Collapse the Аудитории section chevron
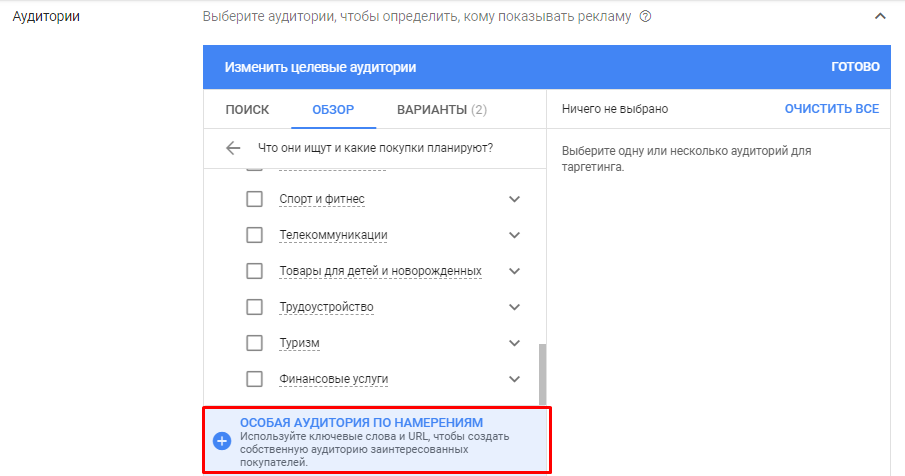This screenshot has height=476, width=905. (880, 17)
